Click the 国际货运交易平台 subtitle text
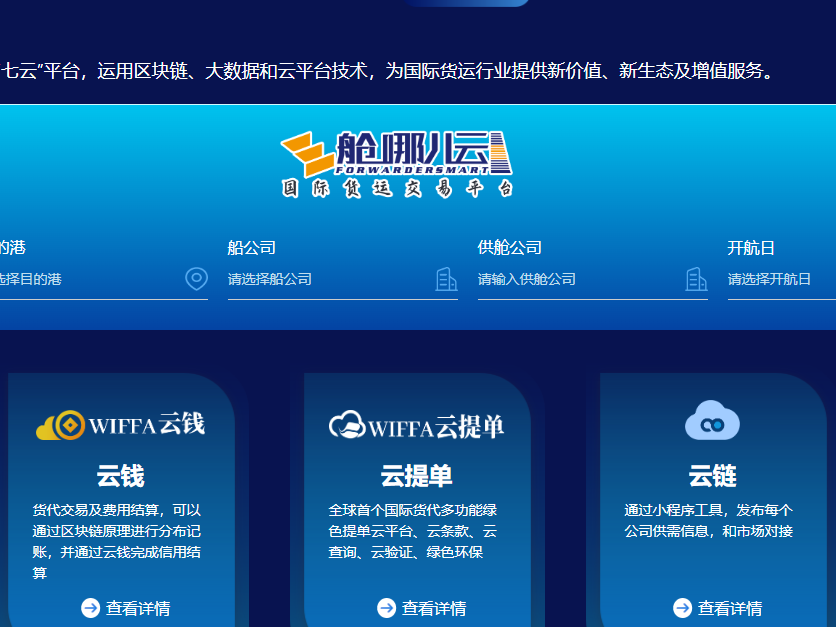This screenshot has height=627, width=836. (397, 188)
